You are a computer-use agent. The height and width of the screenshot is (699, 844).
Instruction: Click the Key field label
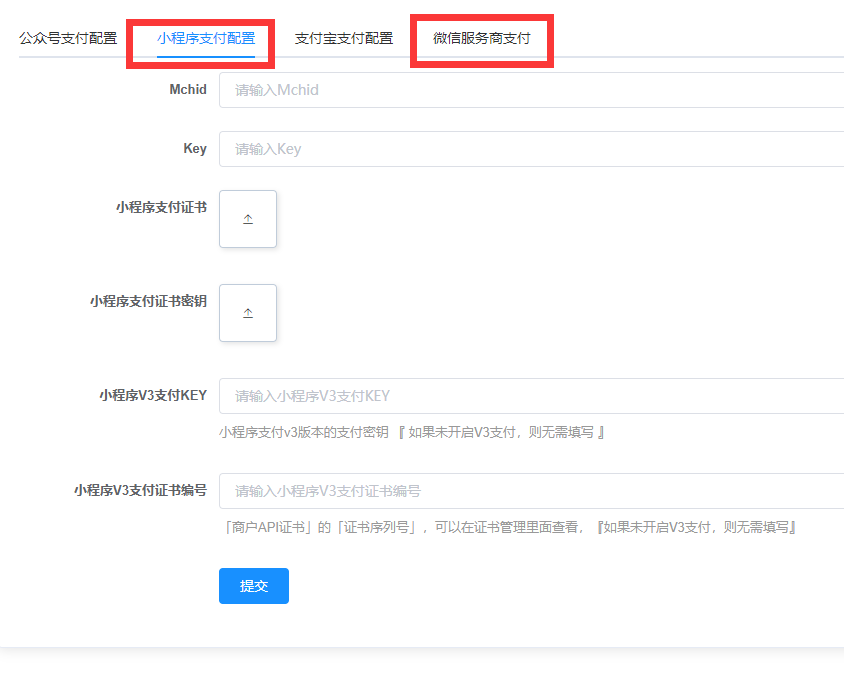pyautogui.click(x=195, y=149)
